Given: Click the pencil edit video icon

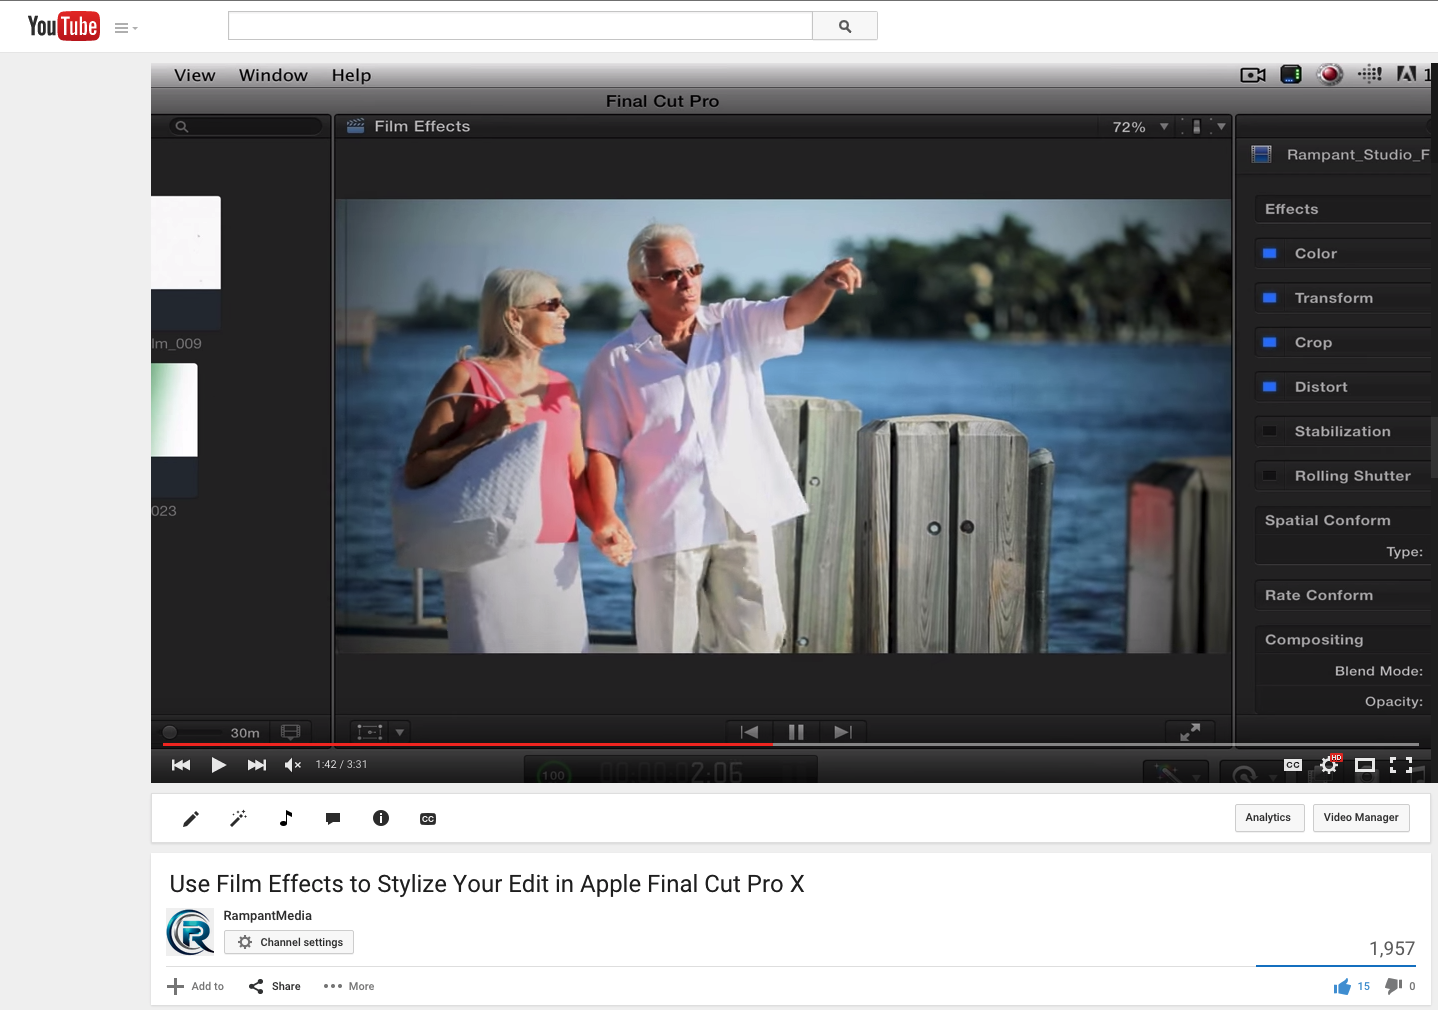Looking at the screenshot, I should point(191,819).
